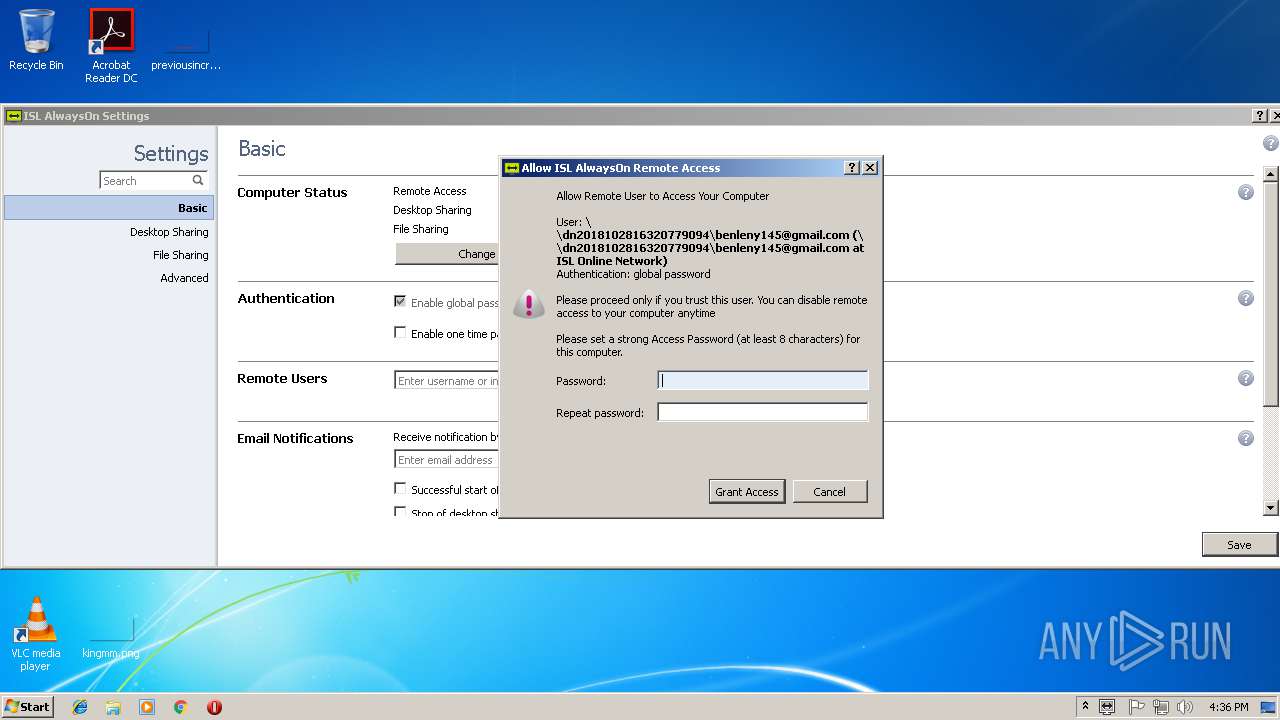Open Windows Media Player taskbar icon
The image size is (1280, 720).
pyautogui.click(x=147, y=707)
